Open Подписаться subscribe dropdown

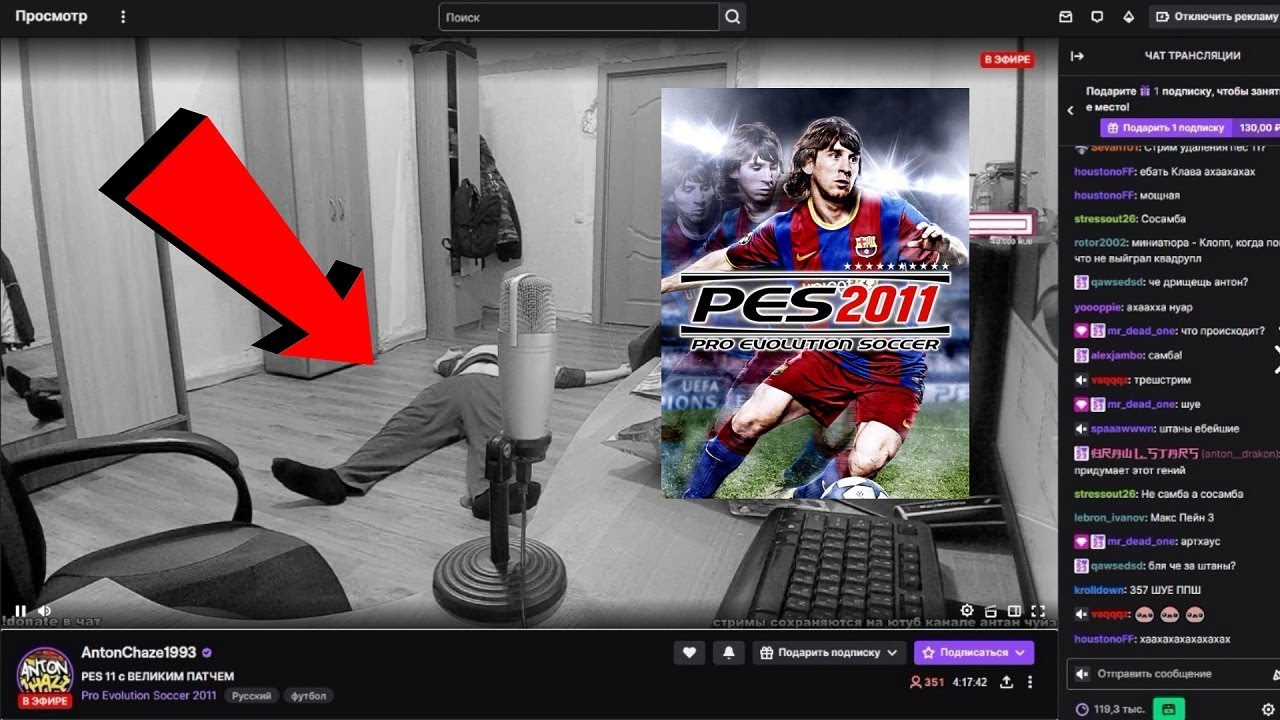974,653
